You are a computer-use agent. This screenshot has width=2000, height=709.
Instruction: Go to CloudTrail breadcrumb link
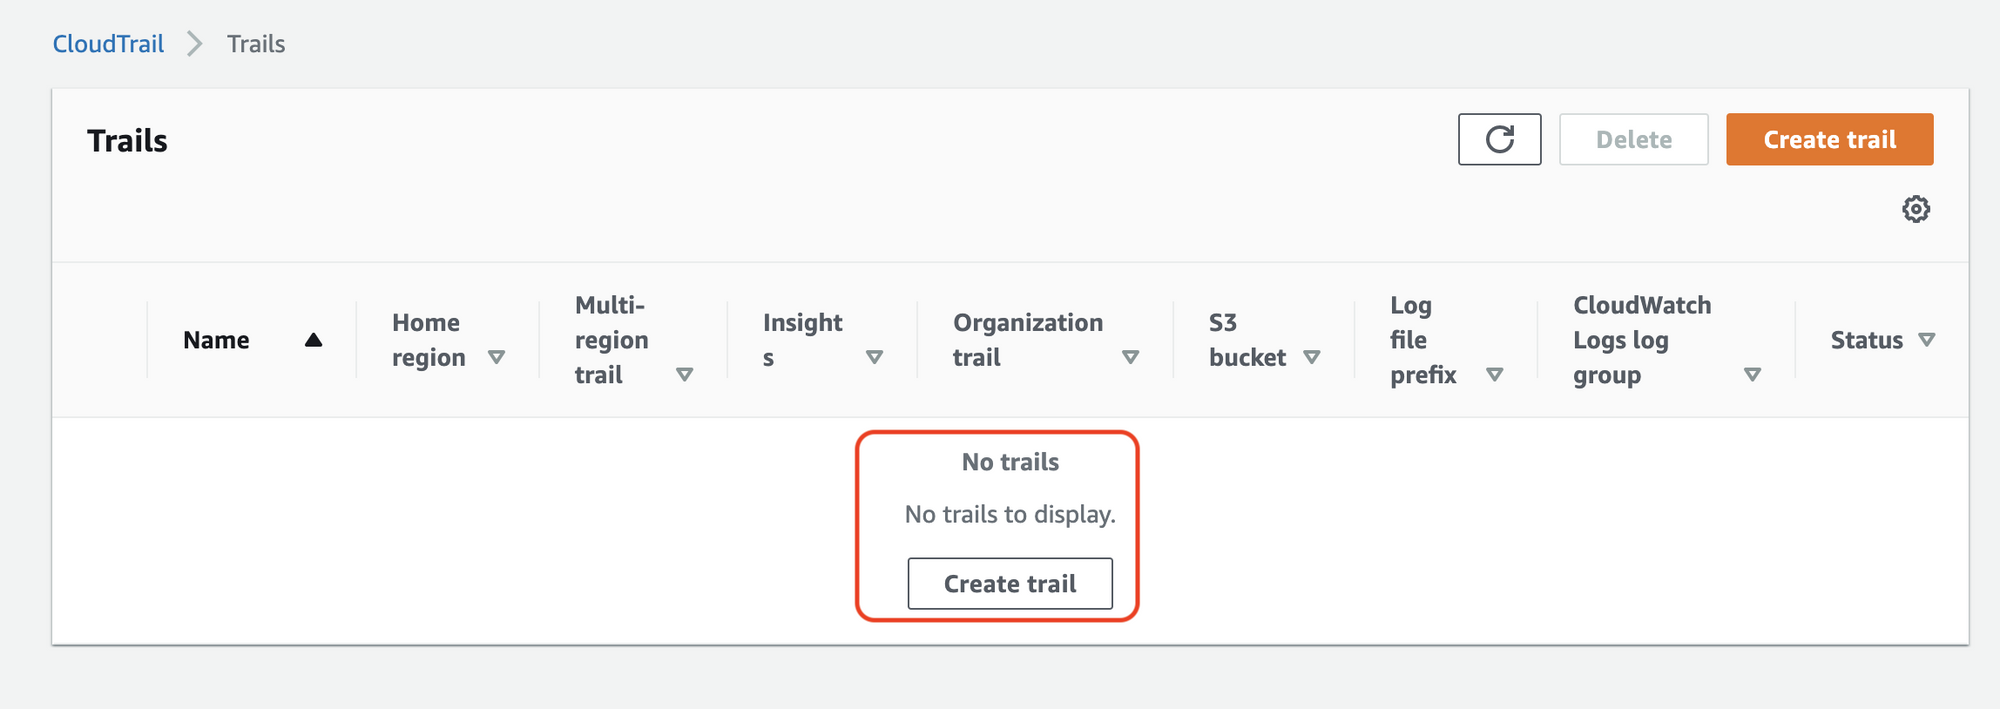pyautogui.click(x=108, y=44)
